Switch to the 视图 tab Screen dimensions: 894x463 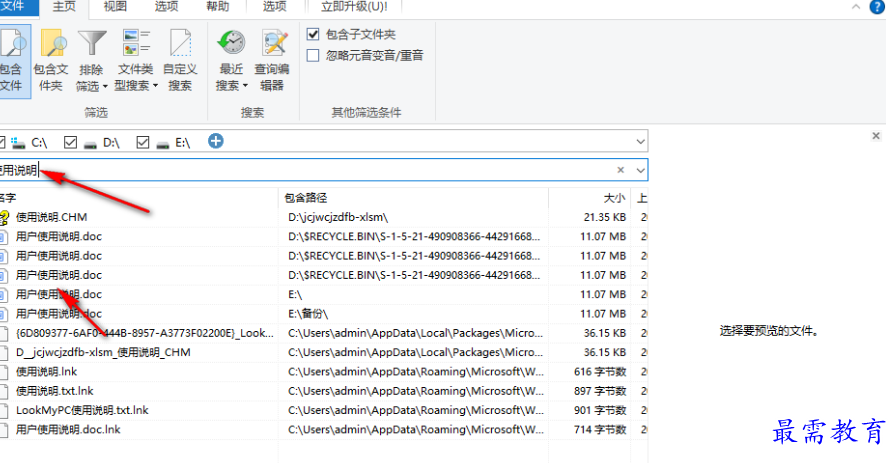115,7
